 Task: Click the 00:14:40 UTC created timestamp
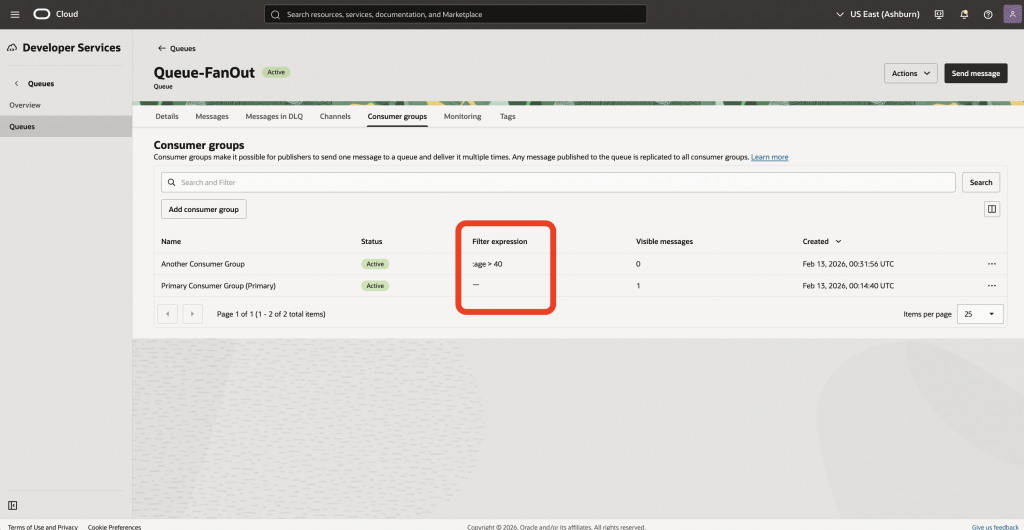[x=848, y=285]
